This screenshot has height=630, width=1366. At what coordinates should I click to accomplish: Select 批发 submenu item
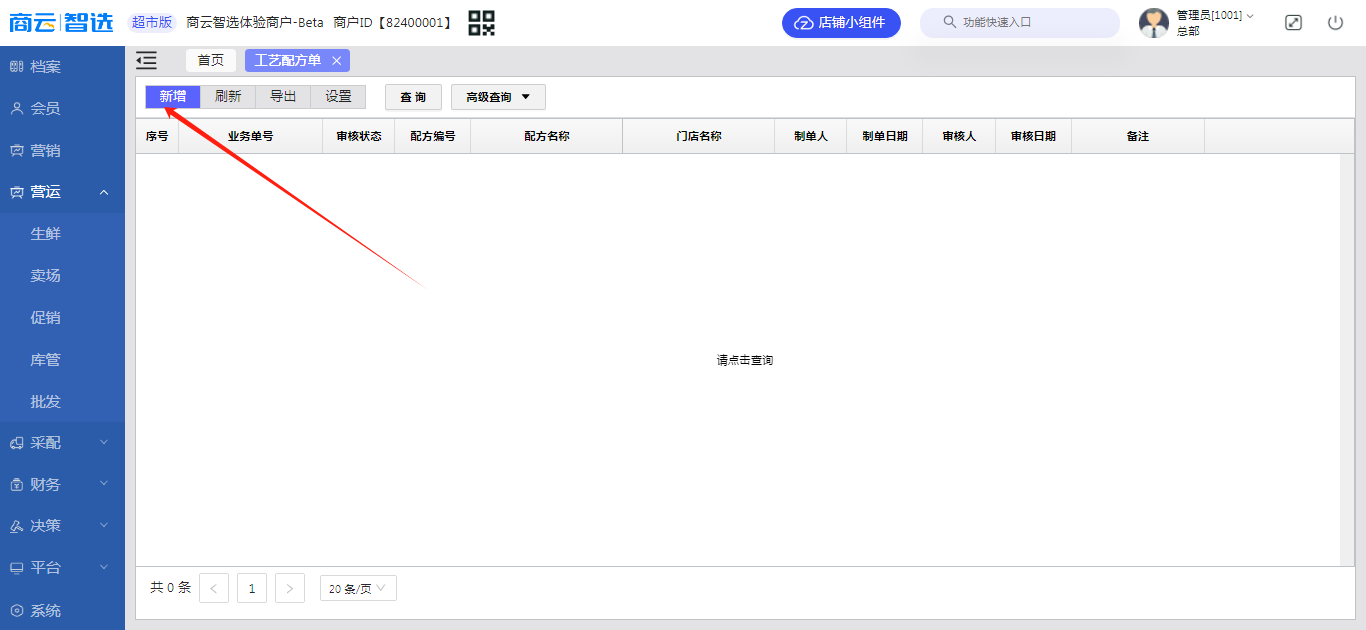62,402
